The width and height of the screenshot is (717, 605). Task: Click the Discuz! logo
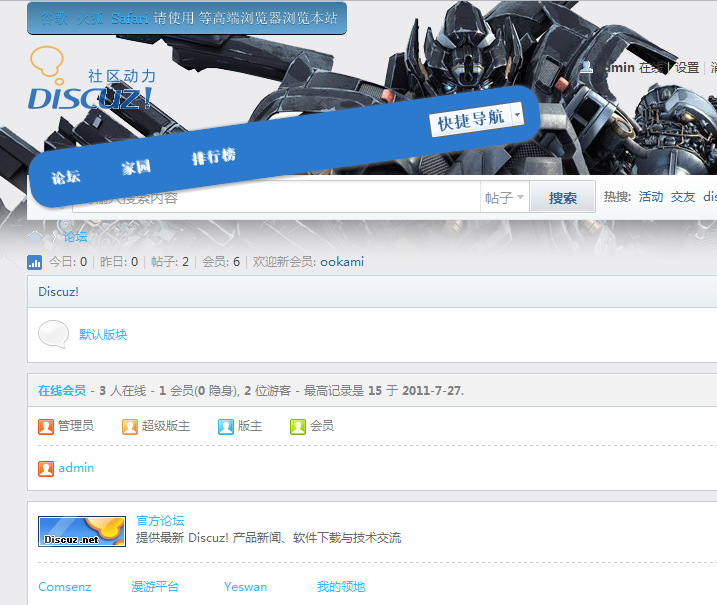[x=92, y=78]
